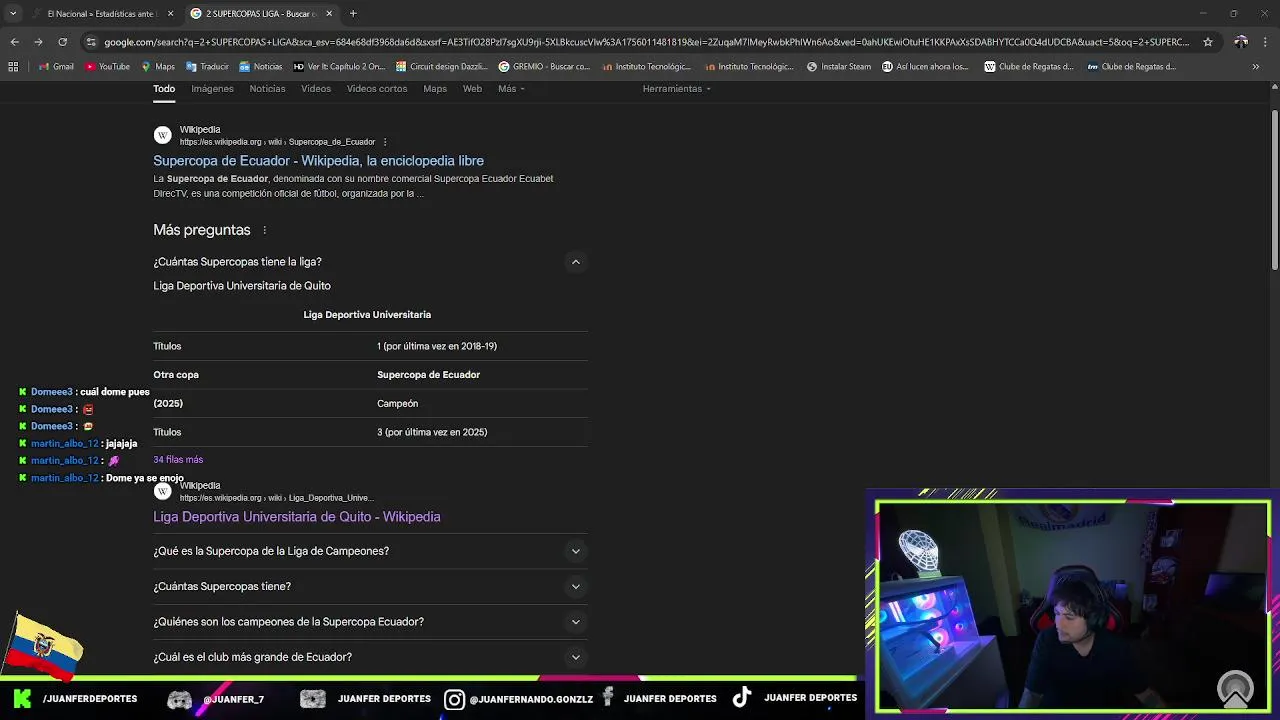The width and height of the screenshot is (1280, 720).
Task: Open Chrome's three-dot menu
Action: click(1267, 42)
